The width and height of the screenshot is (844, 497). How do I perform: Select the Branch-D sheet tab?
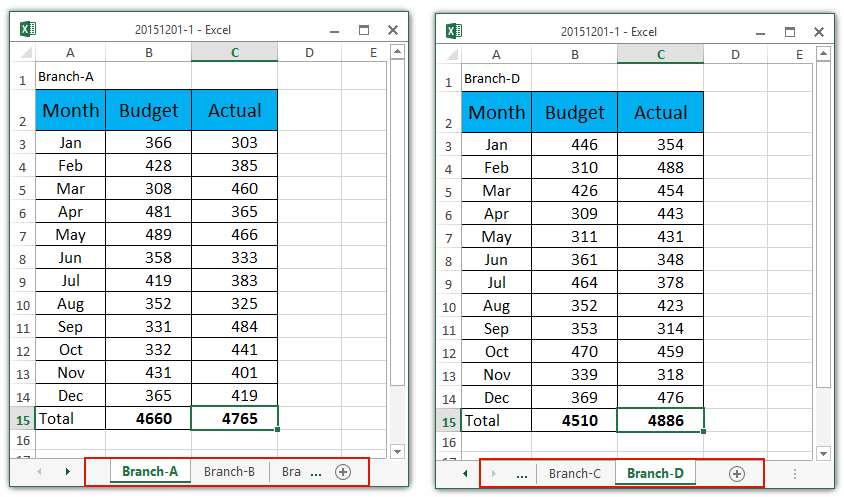(x=655, y=474)
